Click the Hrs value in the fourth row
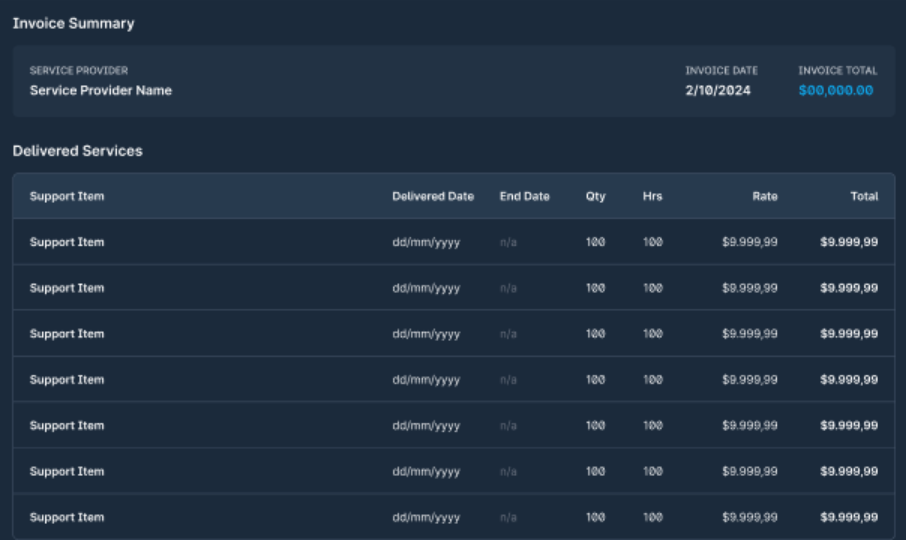This screenshot has width=906, height=540. pos(652,380)
